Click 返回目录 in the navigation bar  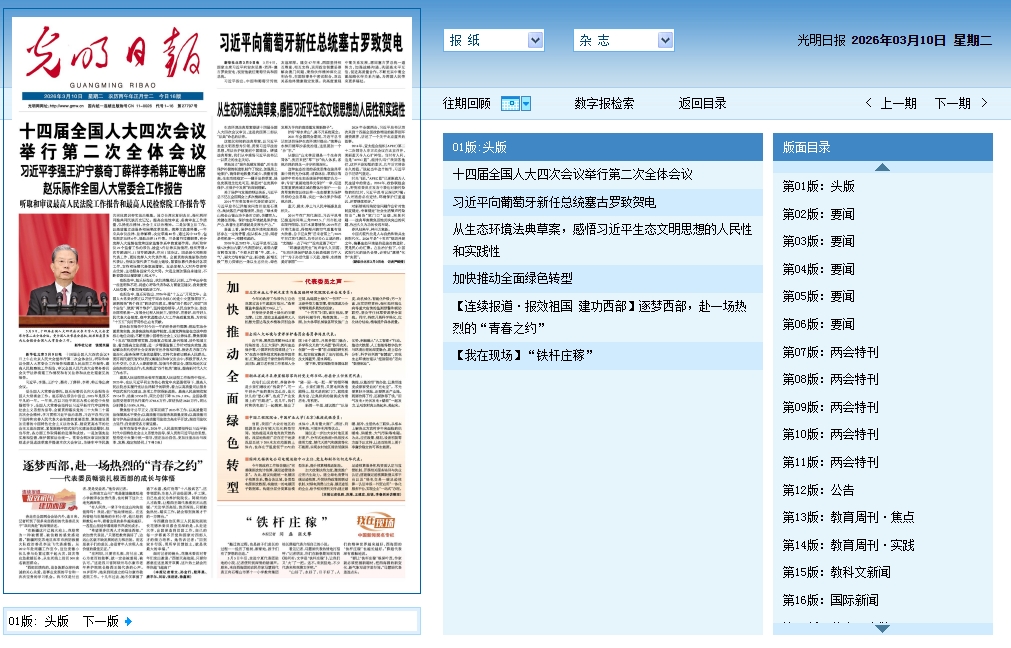click(x=702, y=103)
